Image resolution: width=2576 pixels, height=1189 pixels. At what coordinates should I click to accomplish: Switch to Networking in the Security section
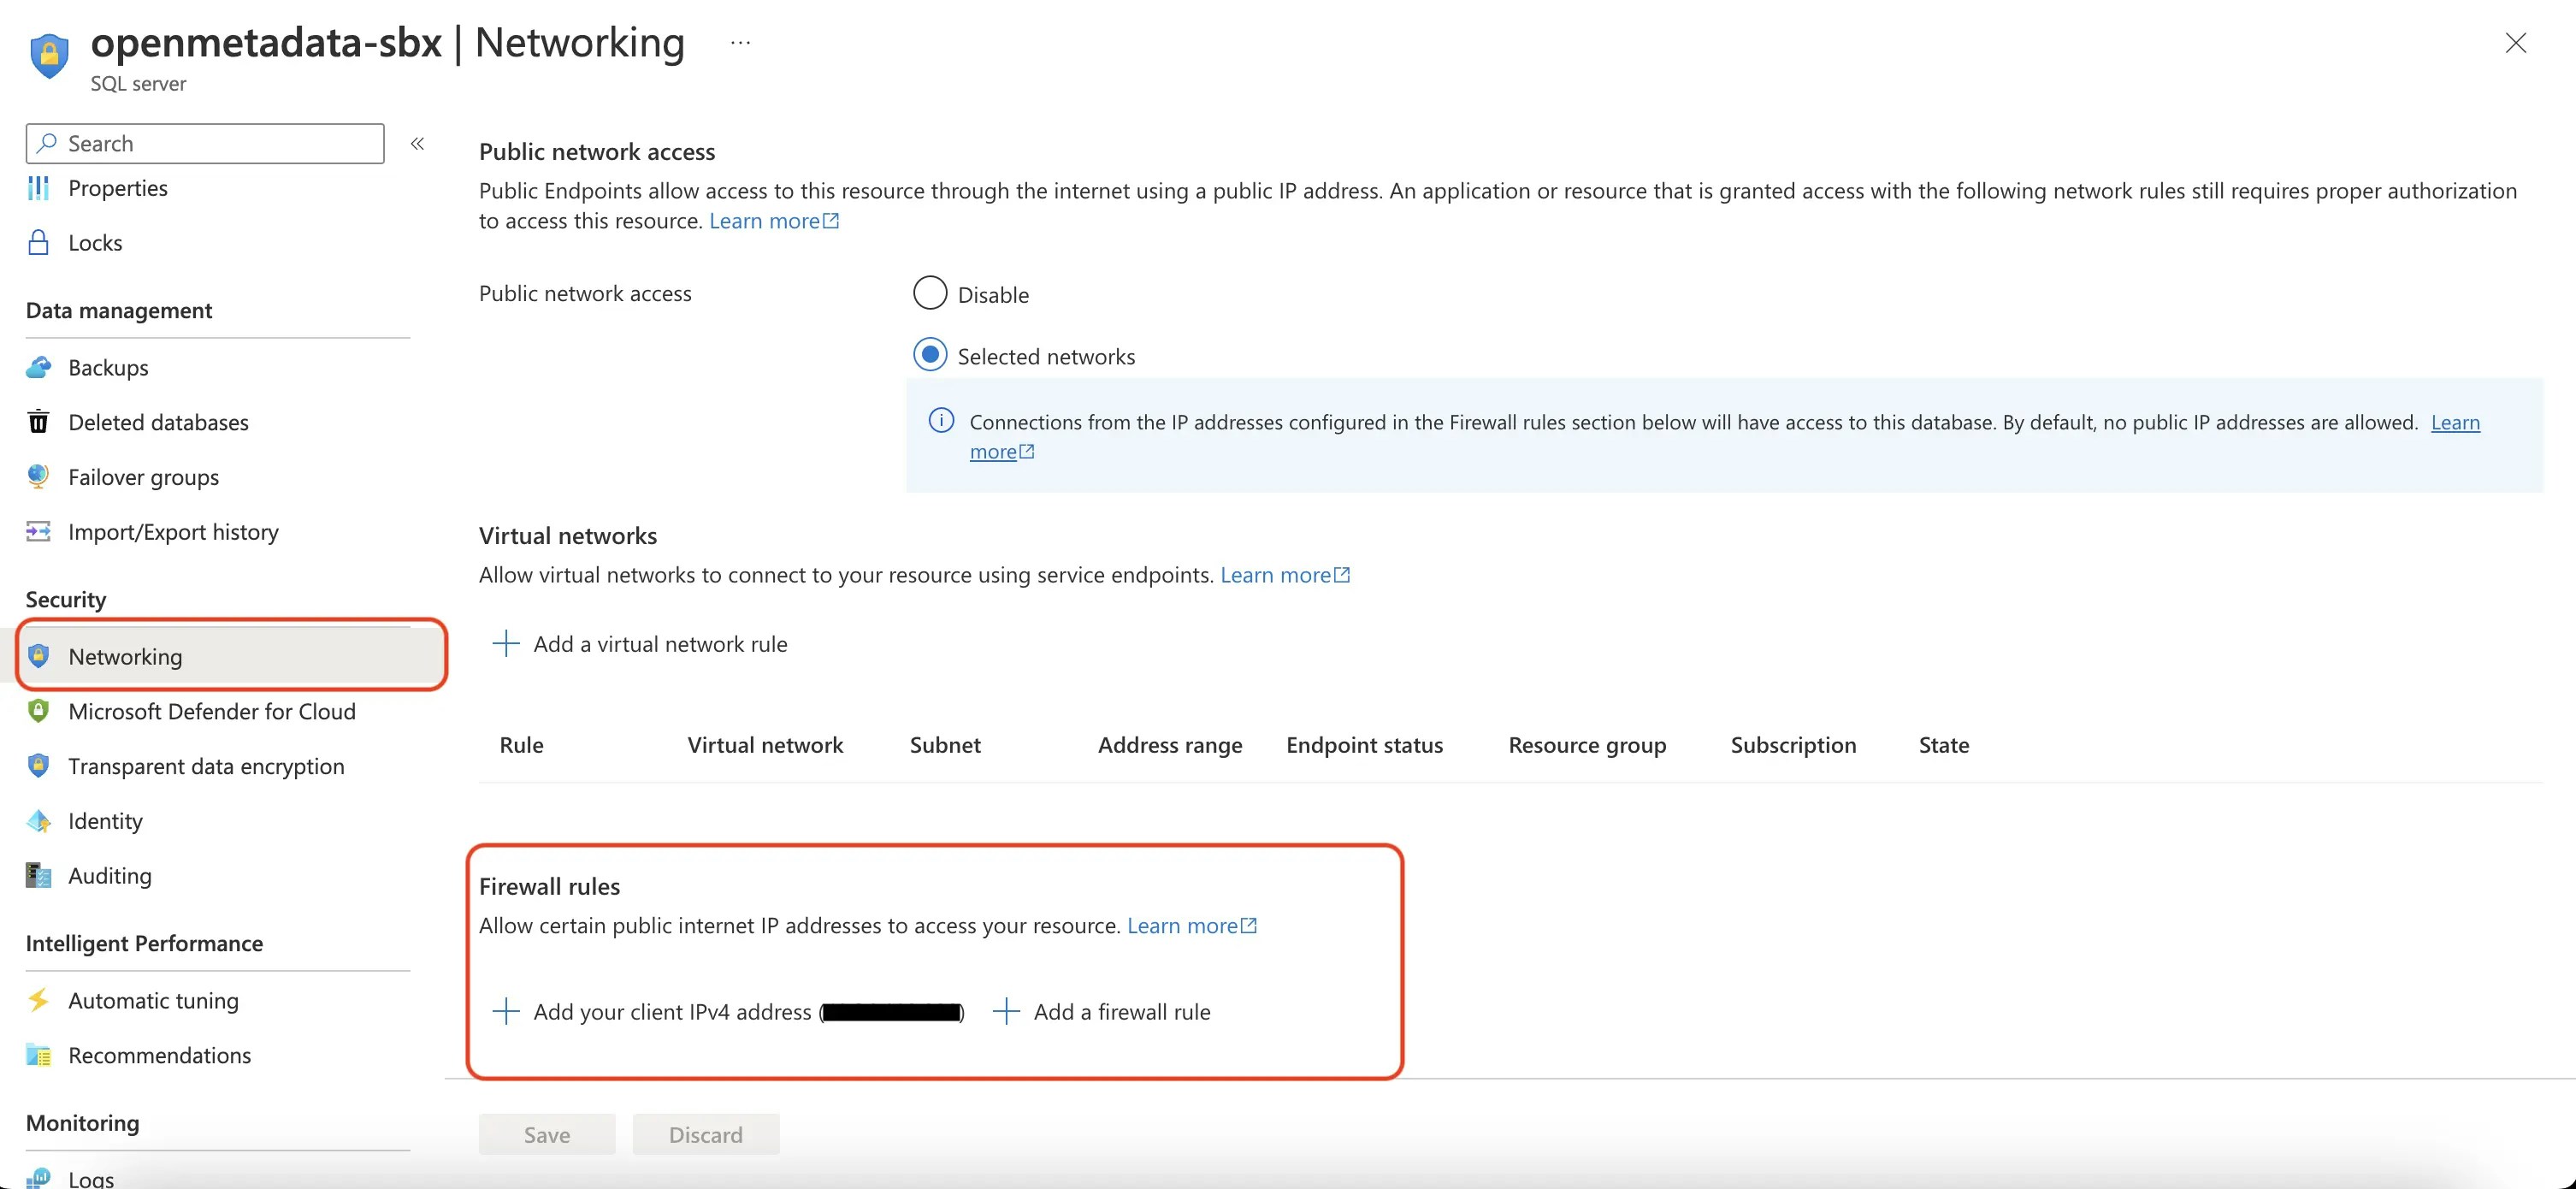point(125,656)
